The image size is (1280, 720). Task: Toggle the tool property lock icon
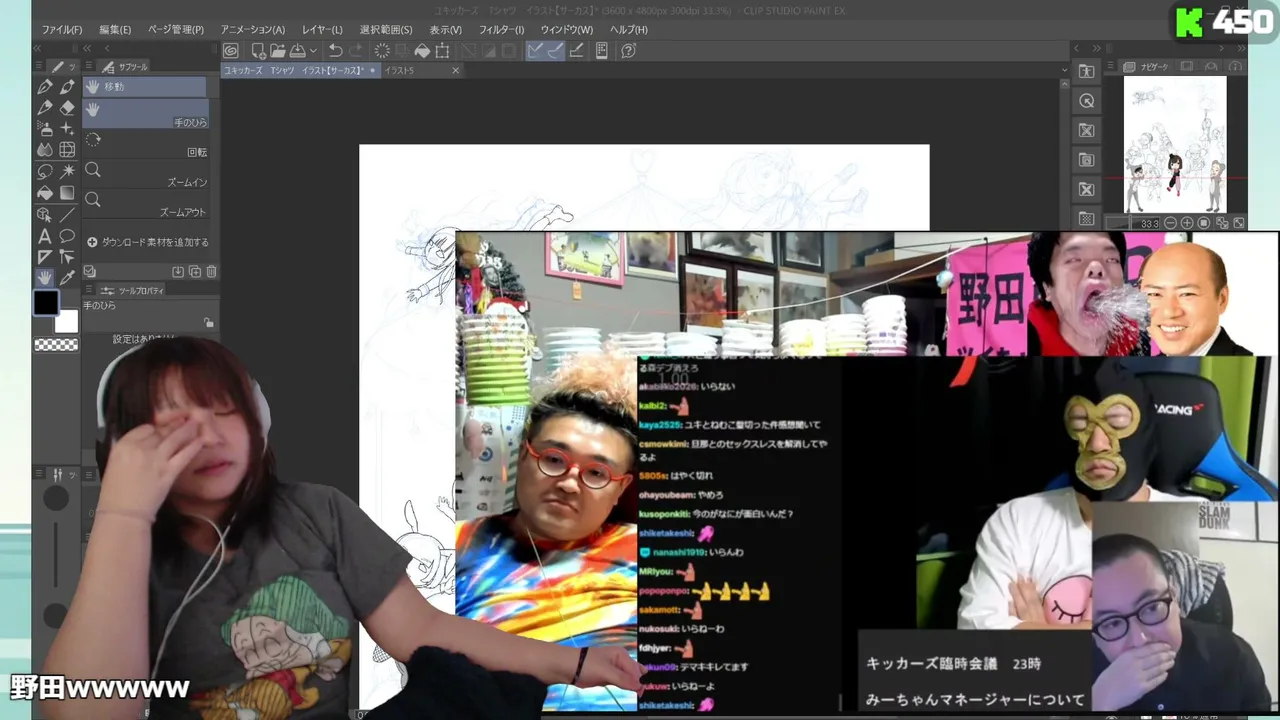208,322
